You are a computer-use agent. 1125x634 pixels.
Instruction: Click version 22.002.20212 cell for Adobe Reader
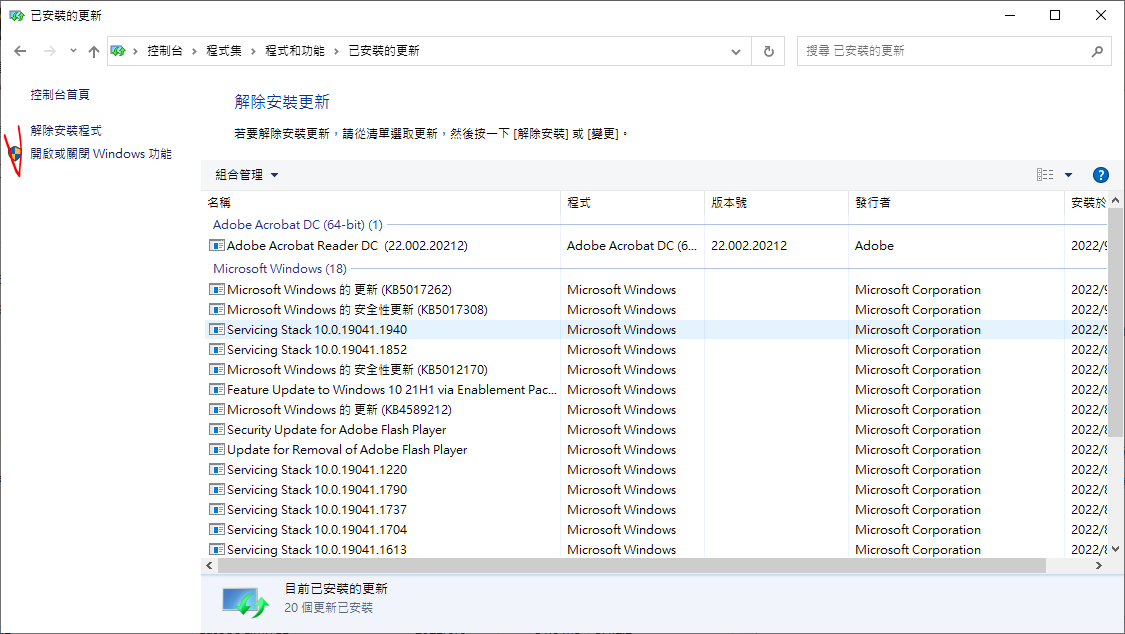coord(749,245)
